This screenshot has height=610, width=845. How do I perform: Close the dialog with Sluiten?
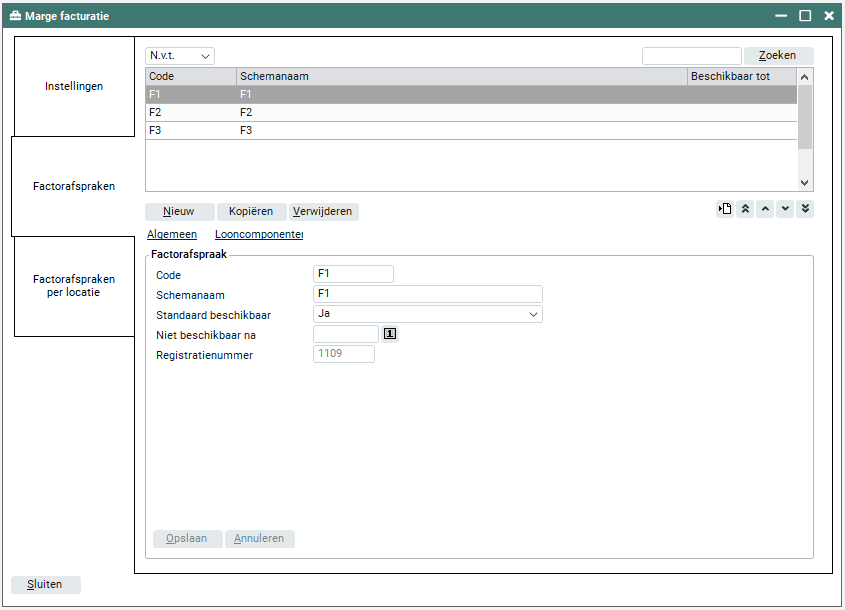[x=46, y=585]
